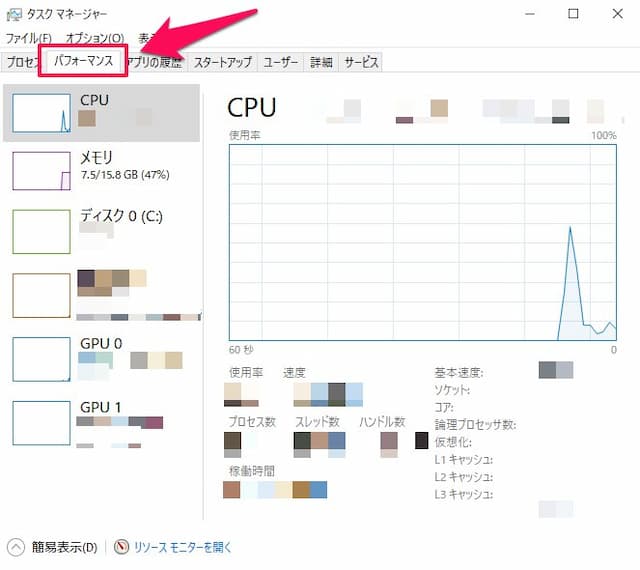The width and height of the screenshot is (640, 570).
Task: Click the CPU entry in sidebar
Action: (x=101, y=113)
